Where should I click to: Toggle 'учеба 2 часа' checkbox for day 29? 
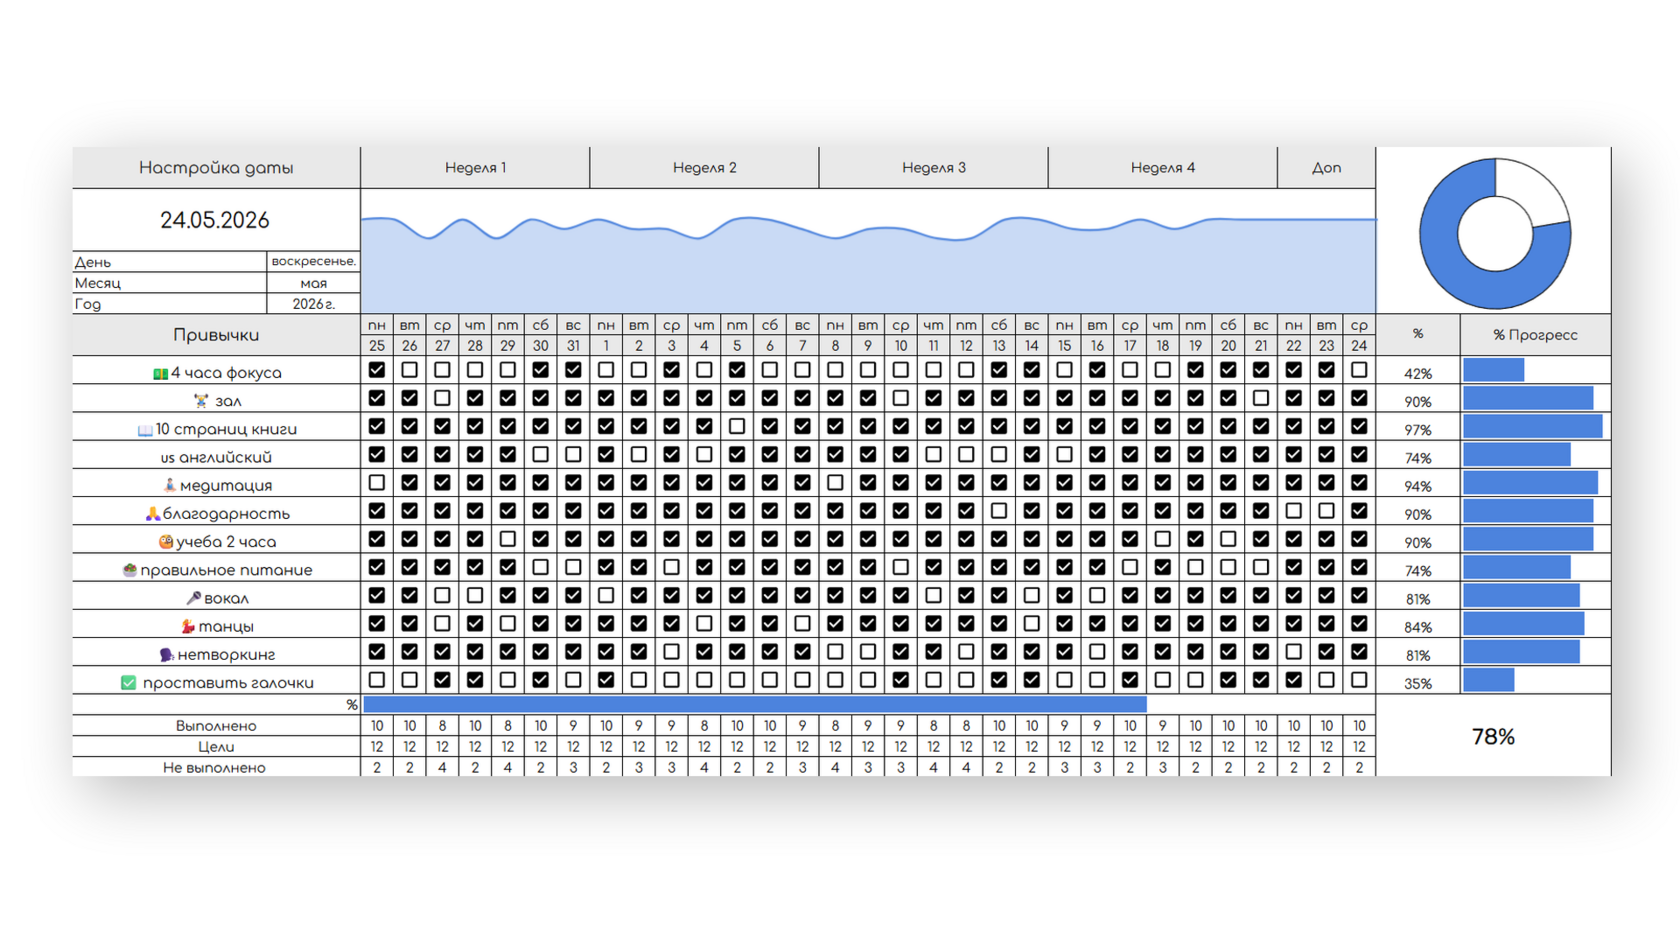tap(508, 539)
